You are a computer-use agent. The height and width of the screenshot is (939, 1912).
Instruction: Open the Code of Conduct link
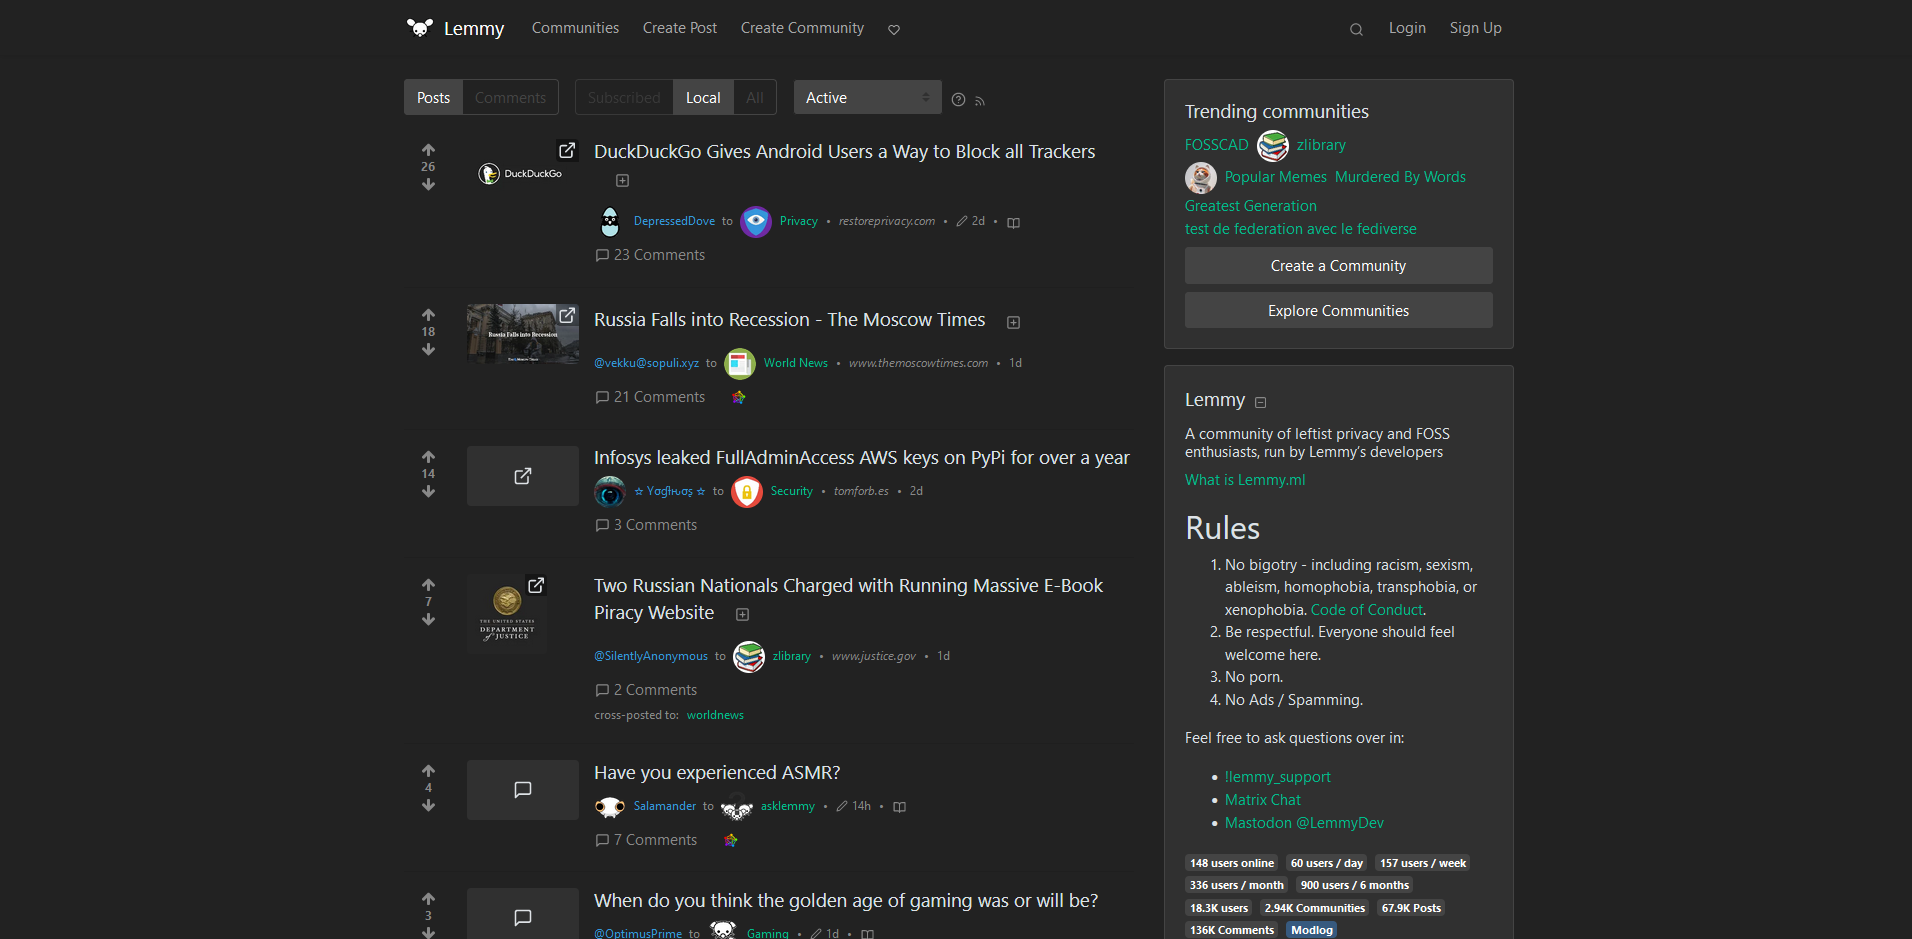pos(1366,610)
